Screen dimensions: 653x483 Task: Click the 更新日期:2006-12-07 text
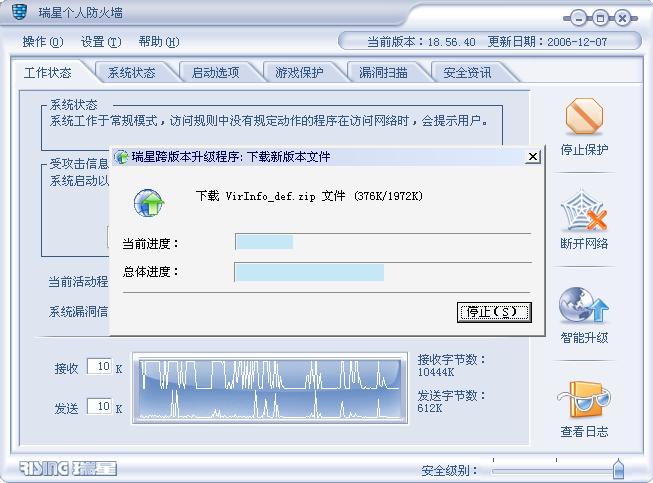point(547,42)
